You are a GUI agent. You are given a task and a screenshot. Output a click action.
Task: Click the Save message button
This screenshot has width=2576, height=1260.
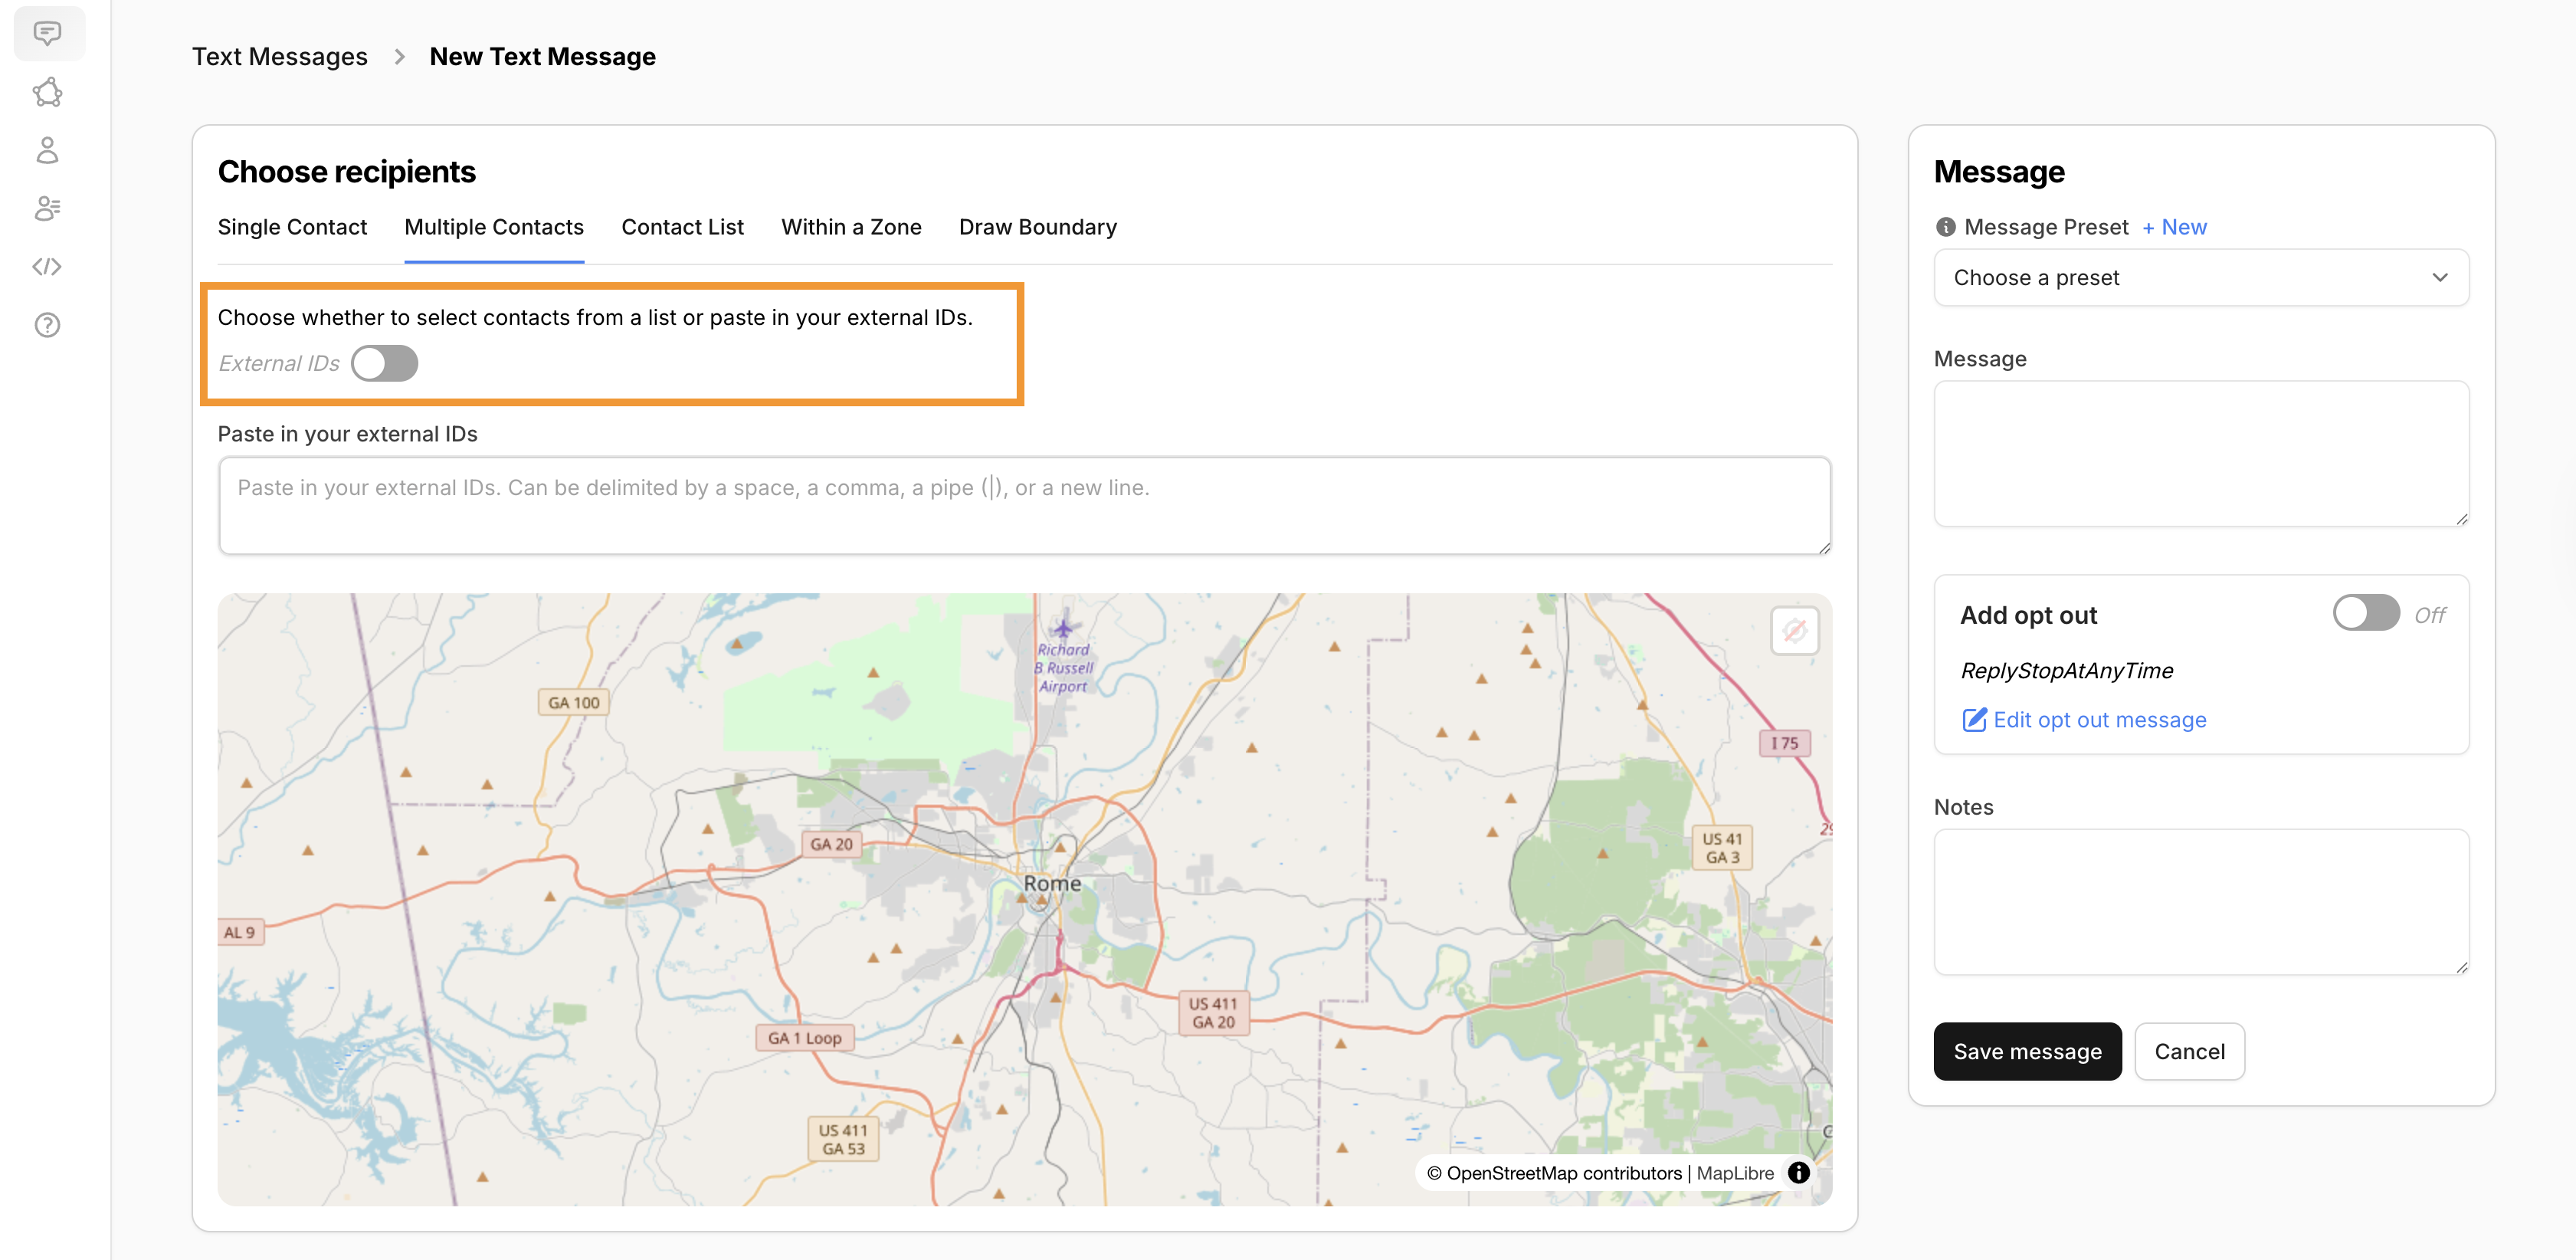point(2027,1051)
